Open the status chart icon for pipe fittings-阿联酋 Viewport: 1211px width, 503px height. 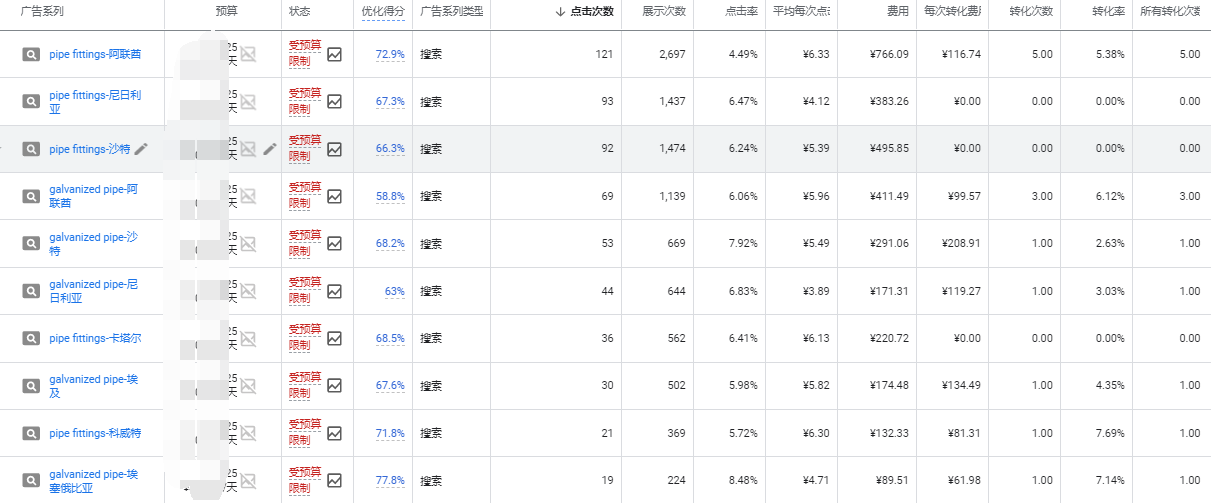pyautogui.click(x=334, y=55)
